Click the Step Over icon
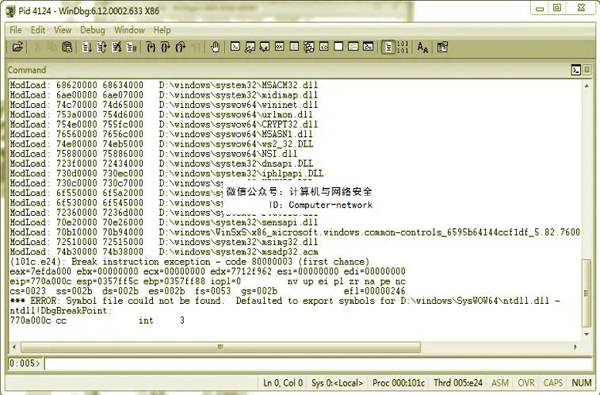The image size is (600, 395). point(166,47)
